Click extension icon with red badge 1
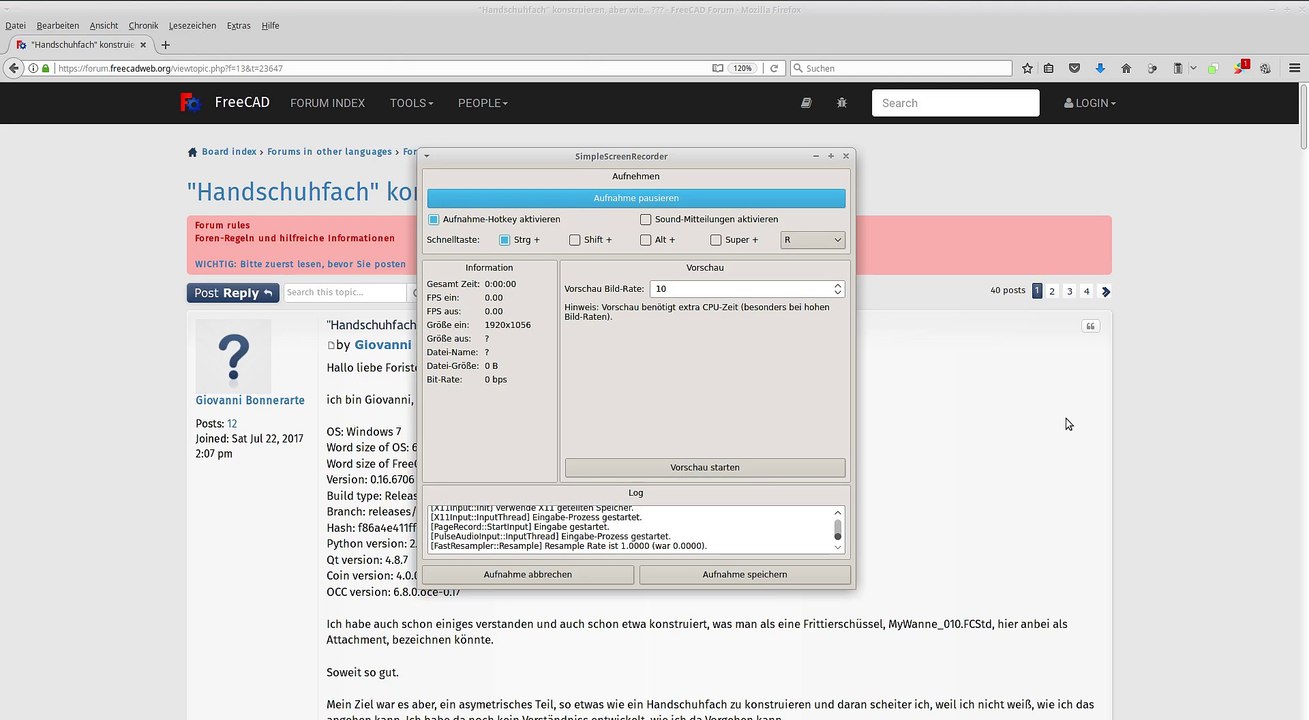Viewport: 1309px width, 720px height. pyautogui.click(x=1241, y=67)
